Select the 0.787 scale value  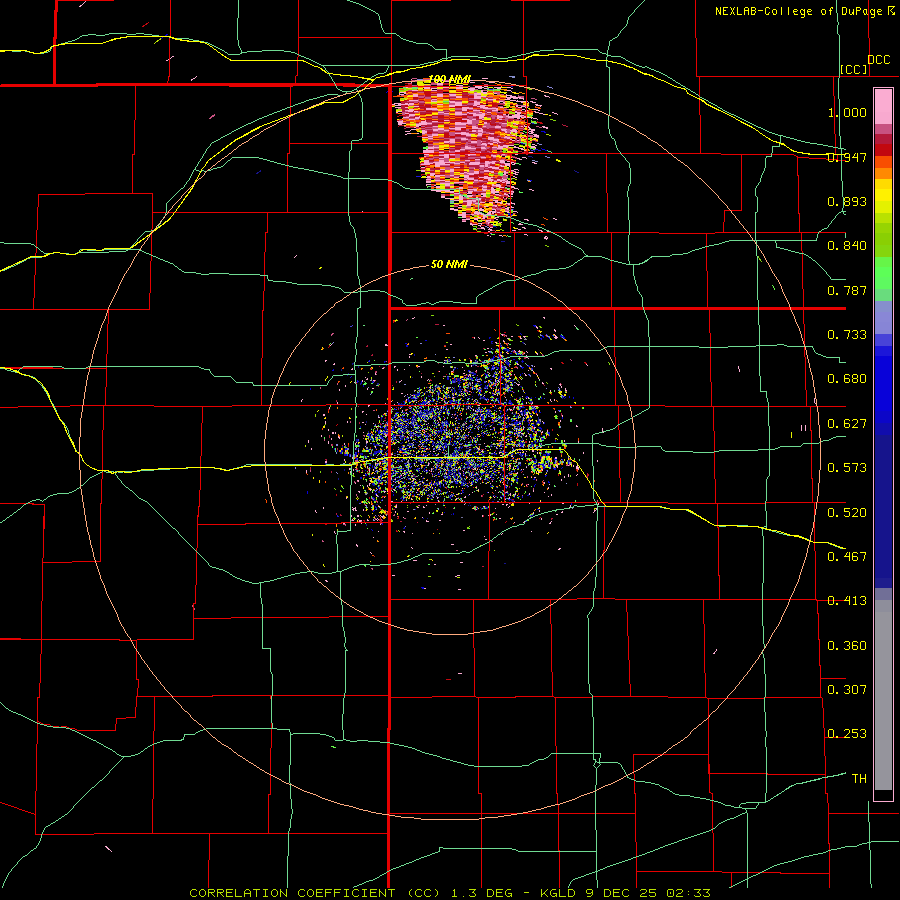(x=847, y=290)
